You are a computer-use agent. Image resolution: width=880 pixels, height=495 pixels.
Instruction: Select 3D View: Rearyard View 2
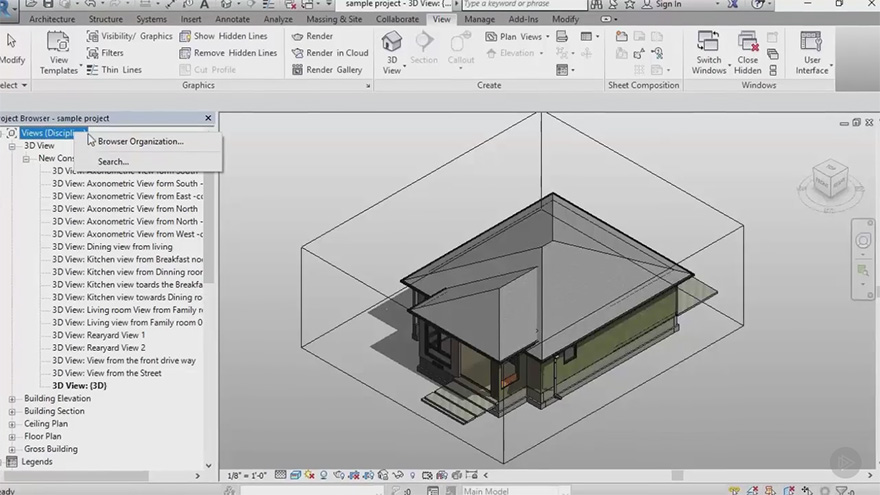coord(98,348)
